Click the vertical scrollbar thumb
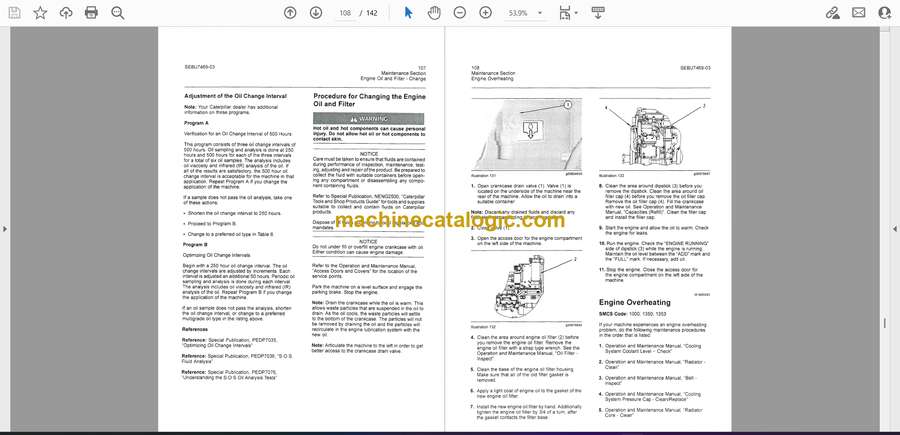Screen dimensions: 900x435 (x=885, y=323)
